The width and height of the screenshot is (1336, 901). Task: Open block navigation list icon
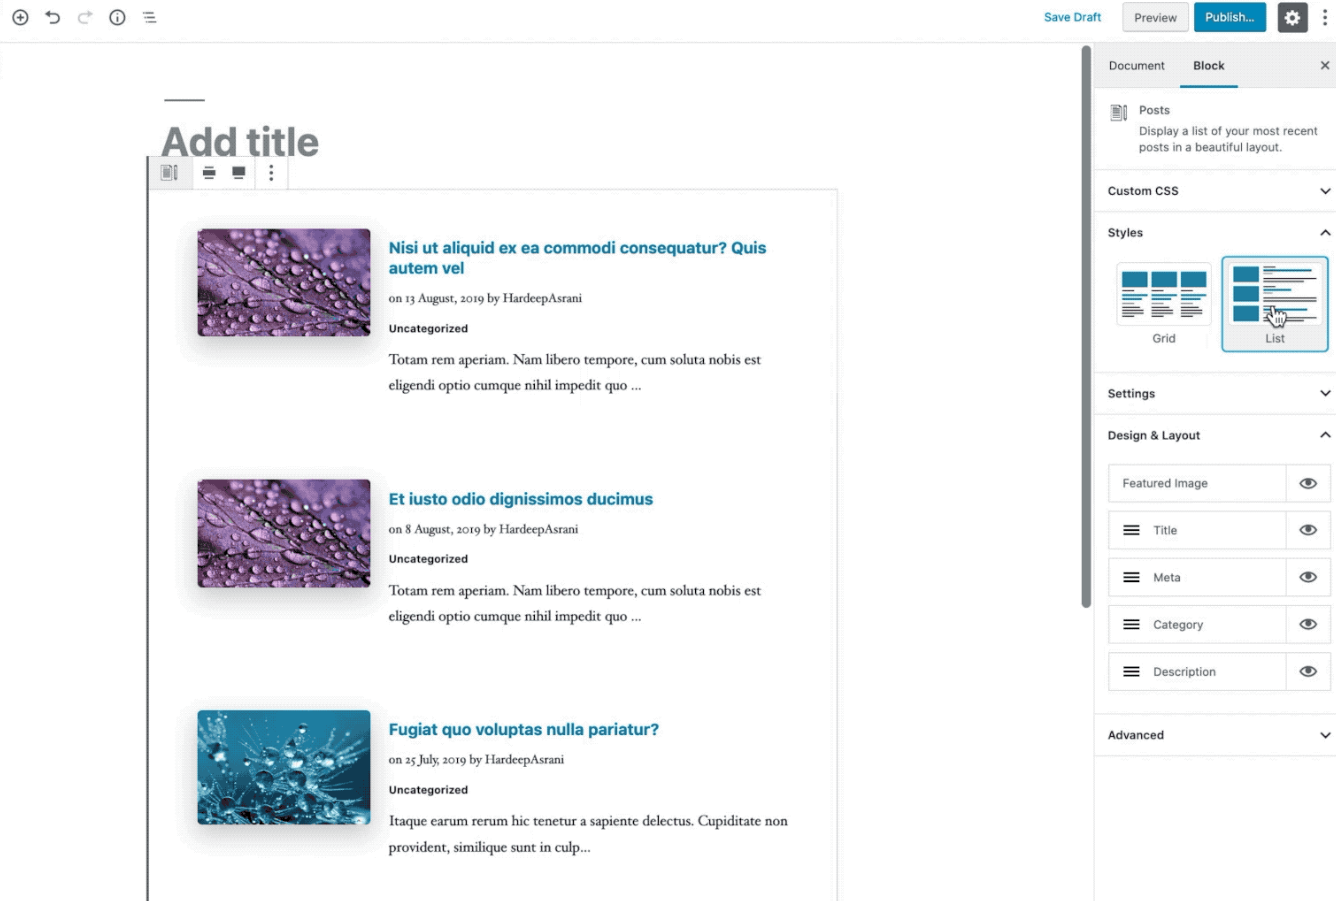(149, 17)
